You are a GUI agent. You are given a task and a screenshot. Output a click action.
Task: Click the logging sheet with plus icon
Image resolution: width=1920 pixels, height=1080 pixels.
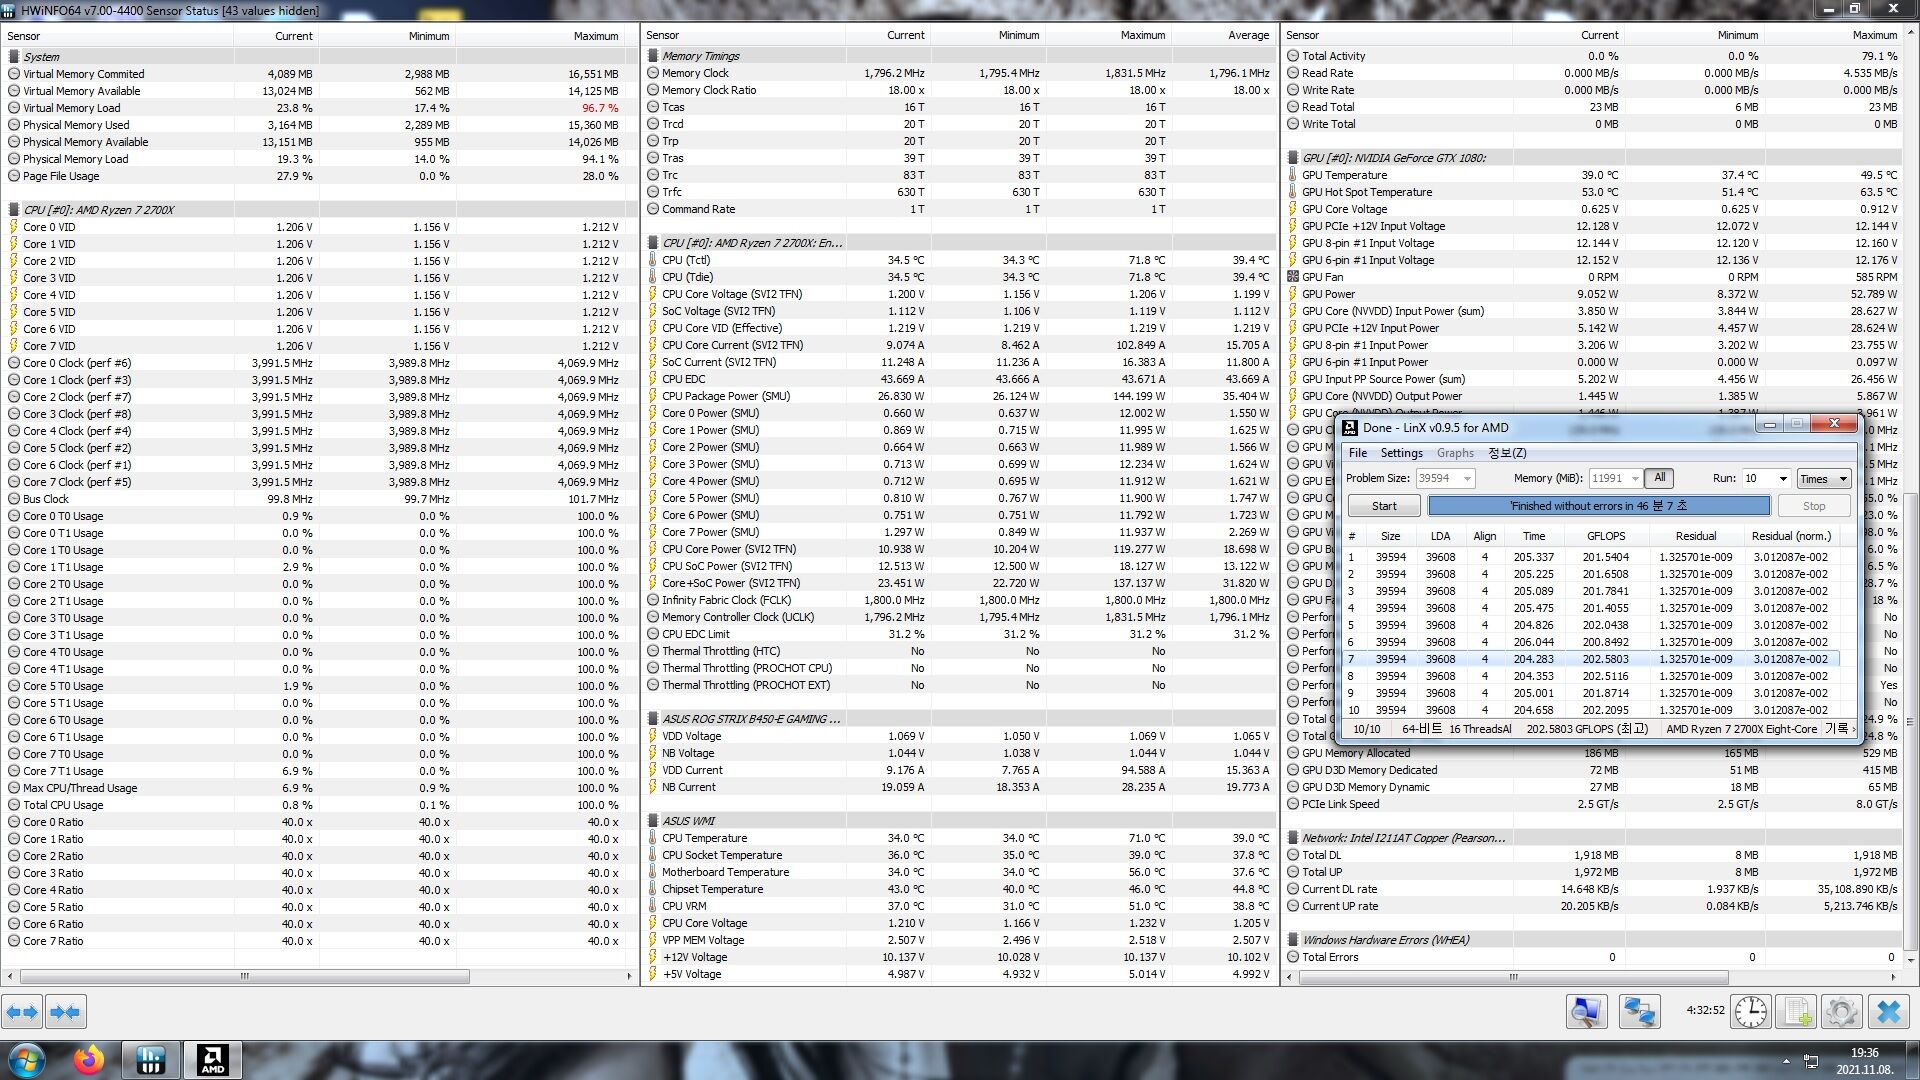coord(1796,1012)
